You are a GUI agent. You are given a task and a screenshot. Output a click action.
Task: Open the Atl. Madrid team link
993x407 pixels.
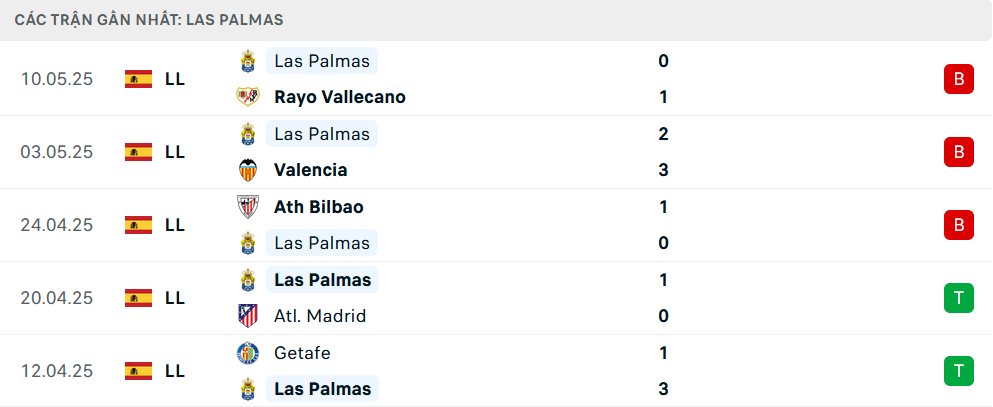point(319,316)
